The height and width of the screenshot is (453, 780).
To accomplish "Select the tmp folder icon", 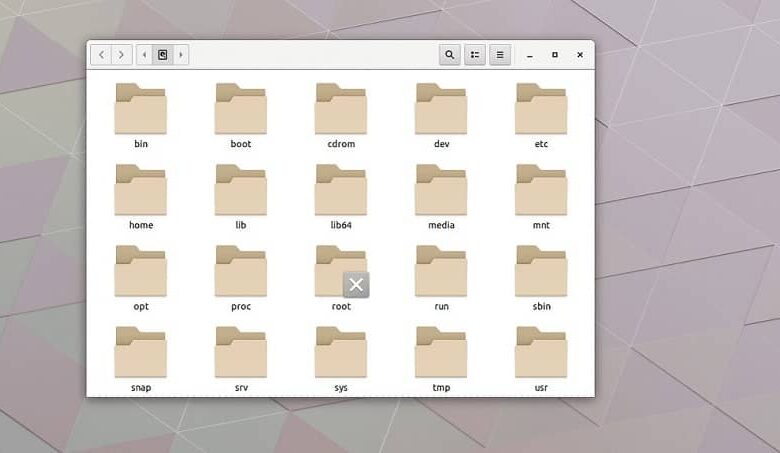I will (441, 352).
